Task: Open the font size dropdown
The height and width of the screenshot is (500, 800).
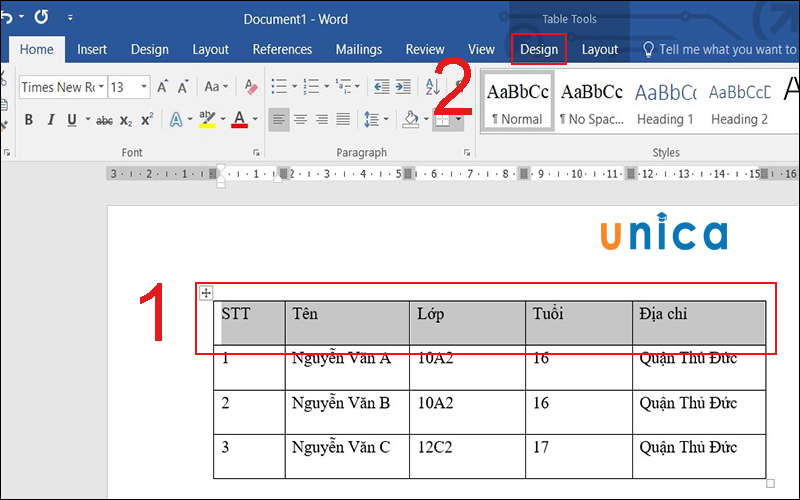Action: pyautogui.click(x=144, y=87)
